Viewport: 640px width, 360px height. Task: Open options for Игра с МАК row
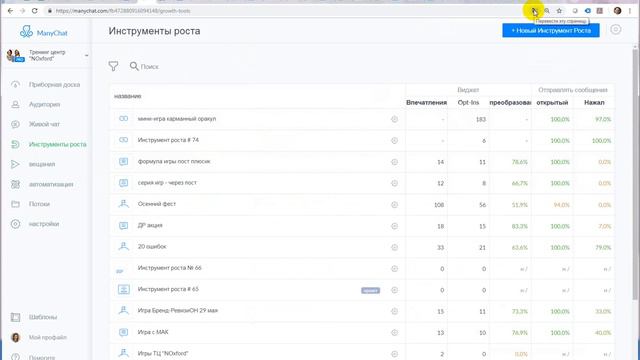point(394,333)
